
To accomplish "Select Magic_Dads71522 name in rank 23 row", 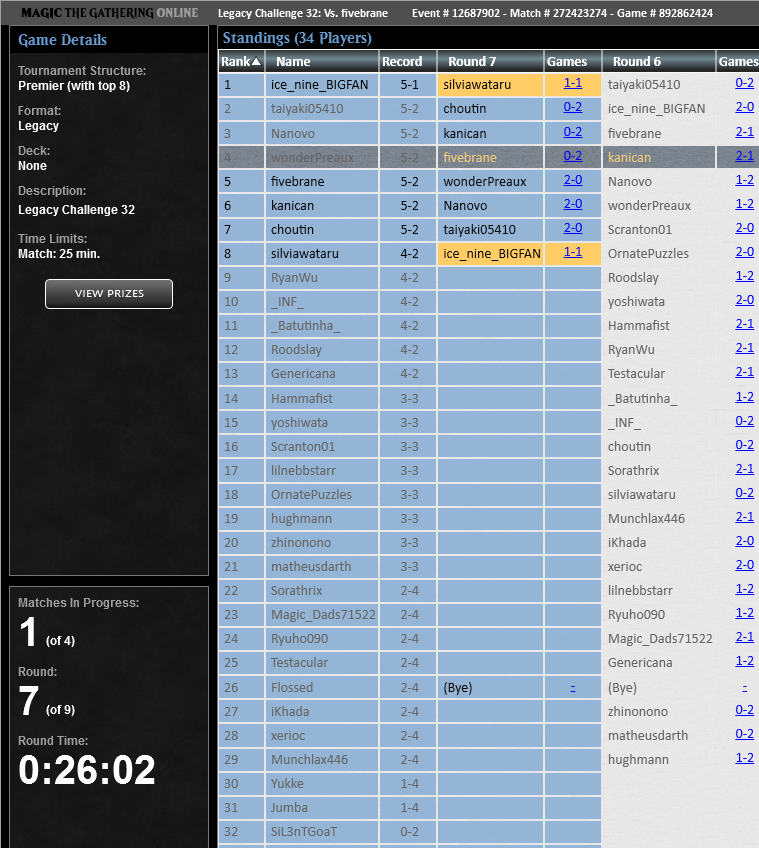I will pyautogui.click(x=323, y=615).
